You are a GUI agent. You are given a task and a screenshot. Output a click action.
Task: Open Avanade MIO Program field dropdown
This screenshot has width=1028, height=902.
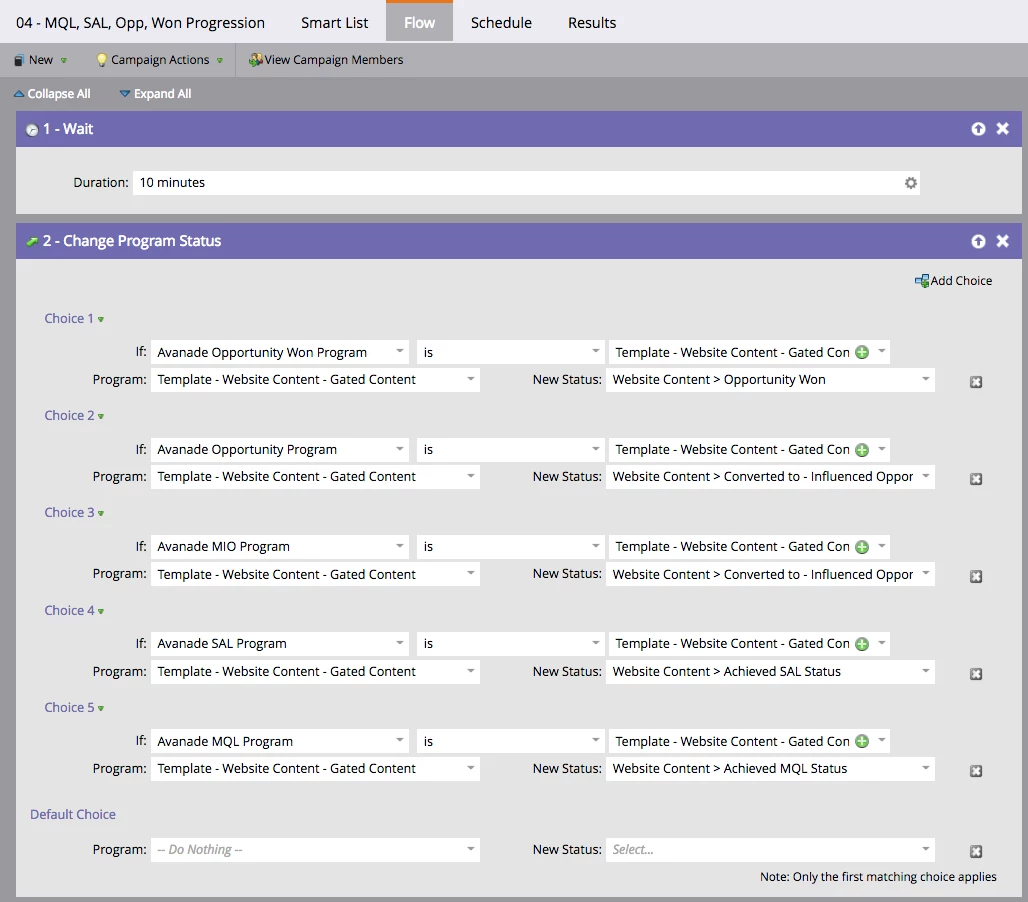tap(279, 547)
